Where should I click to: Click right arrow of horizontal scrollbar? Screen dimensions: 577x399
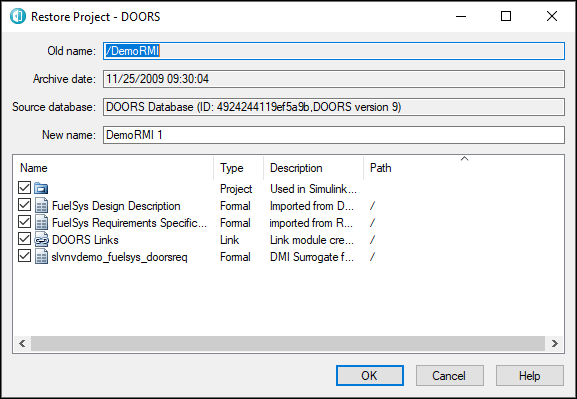(555, 343)
